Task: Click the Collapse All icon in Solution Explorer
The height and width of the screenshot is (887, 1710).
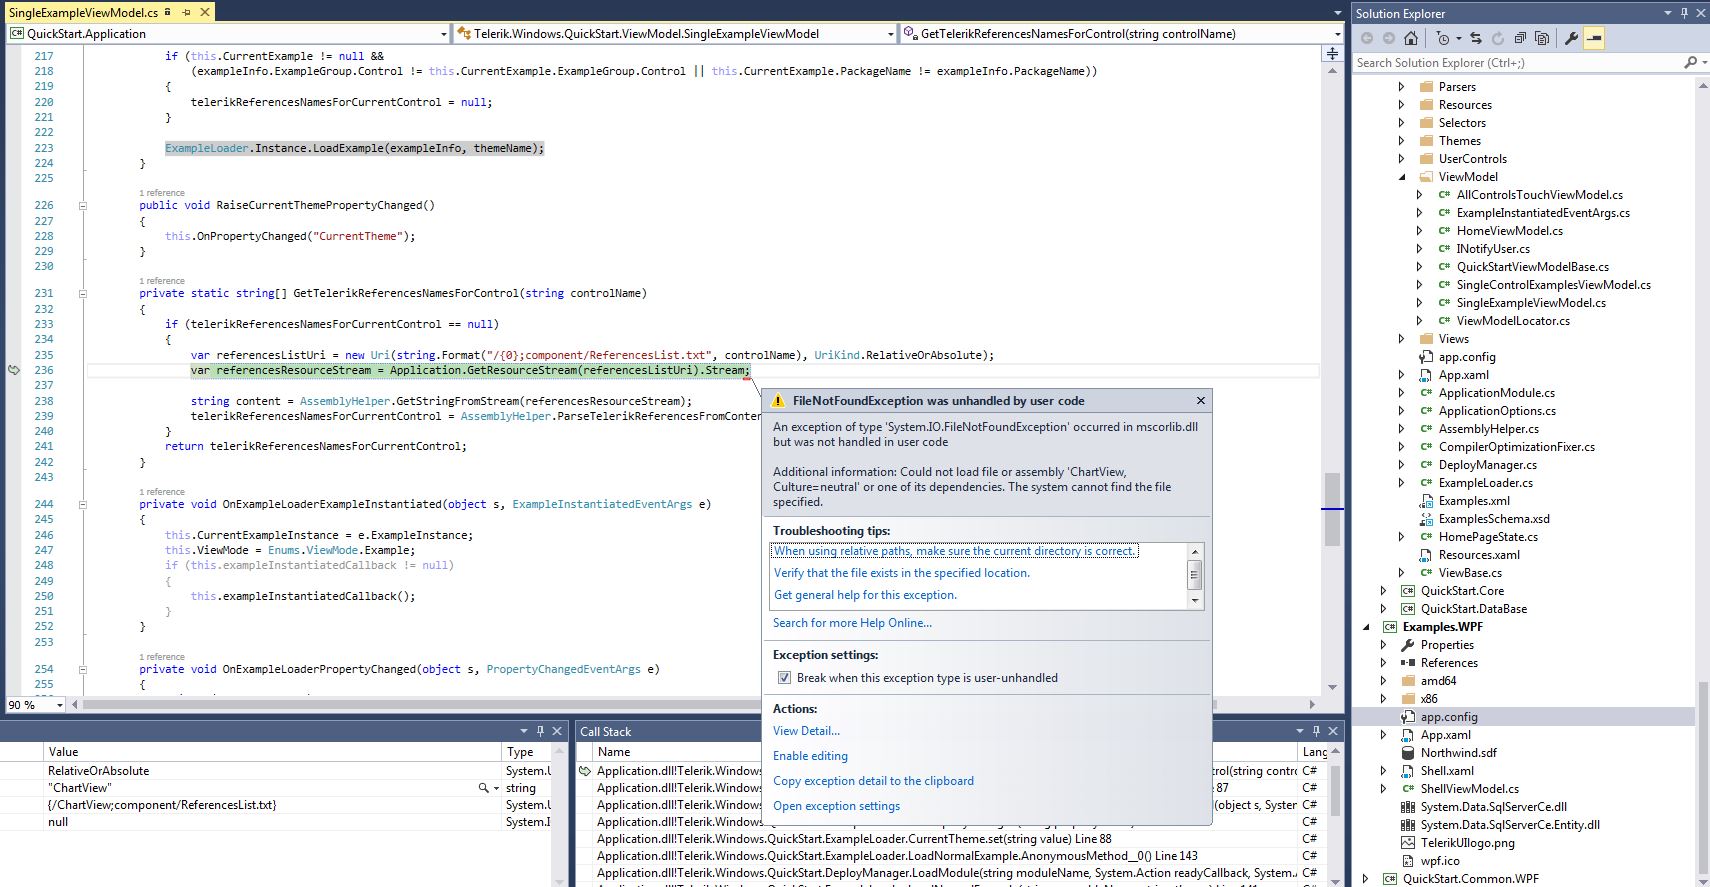Action: point(1520,39)
